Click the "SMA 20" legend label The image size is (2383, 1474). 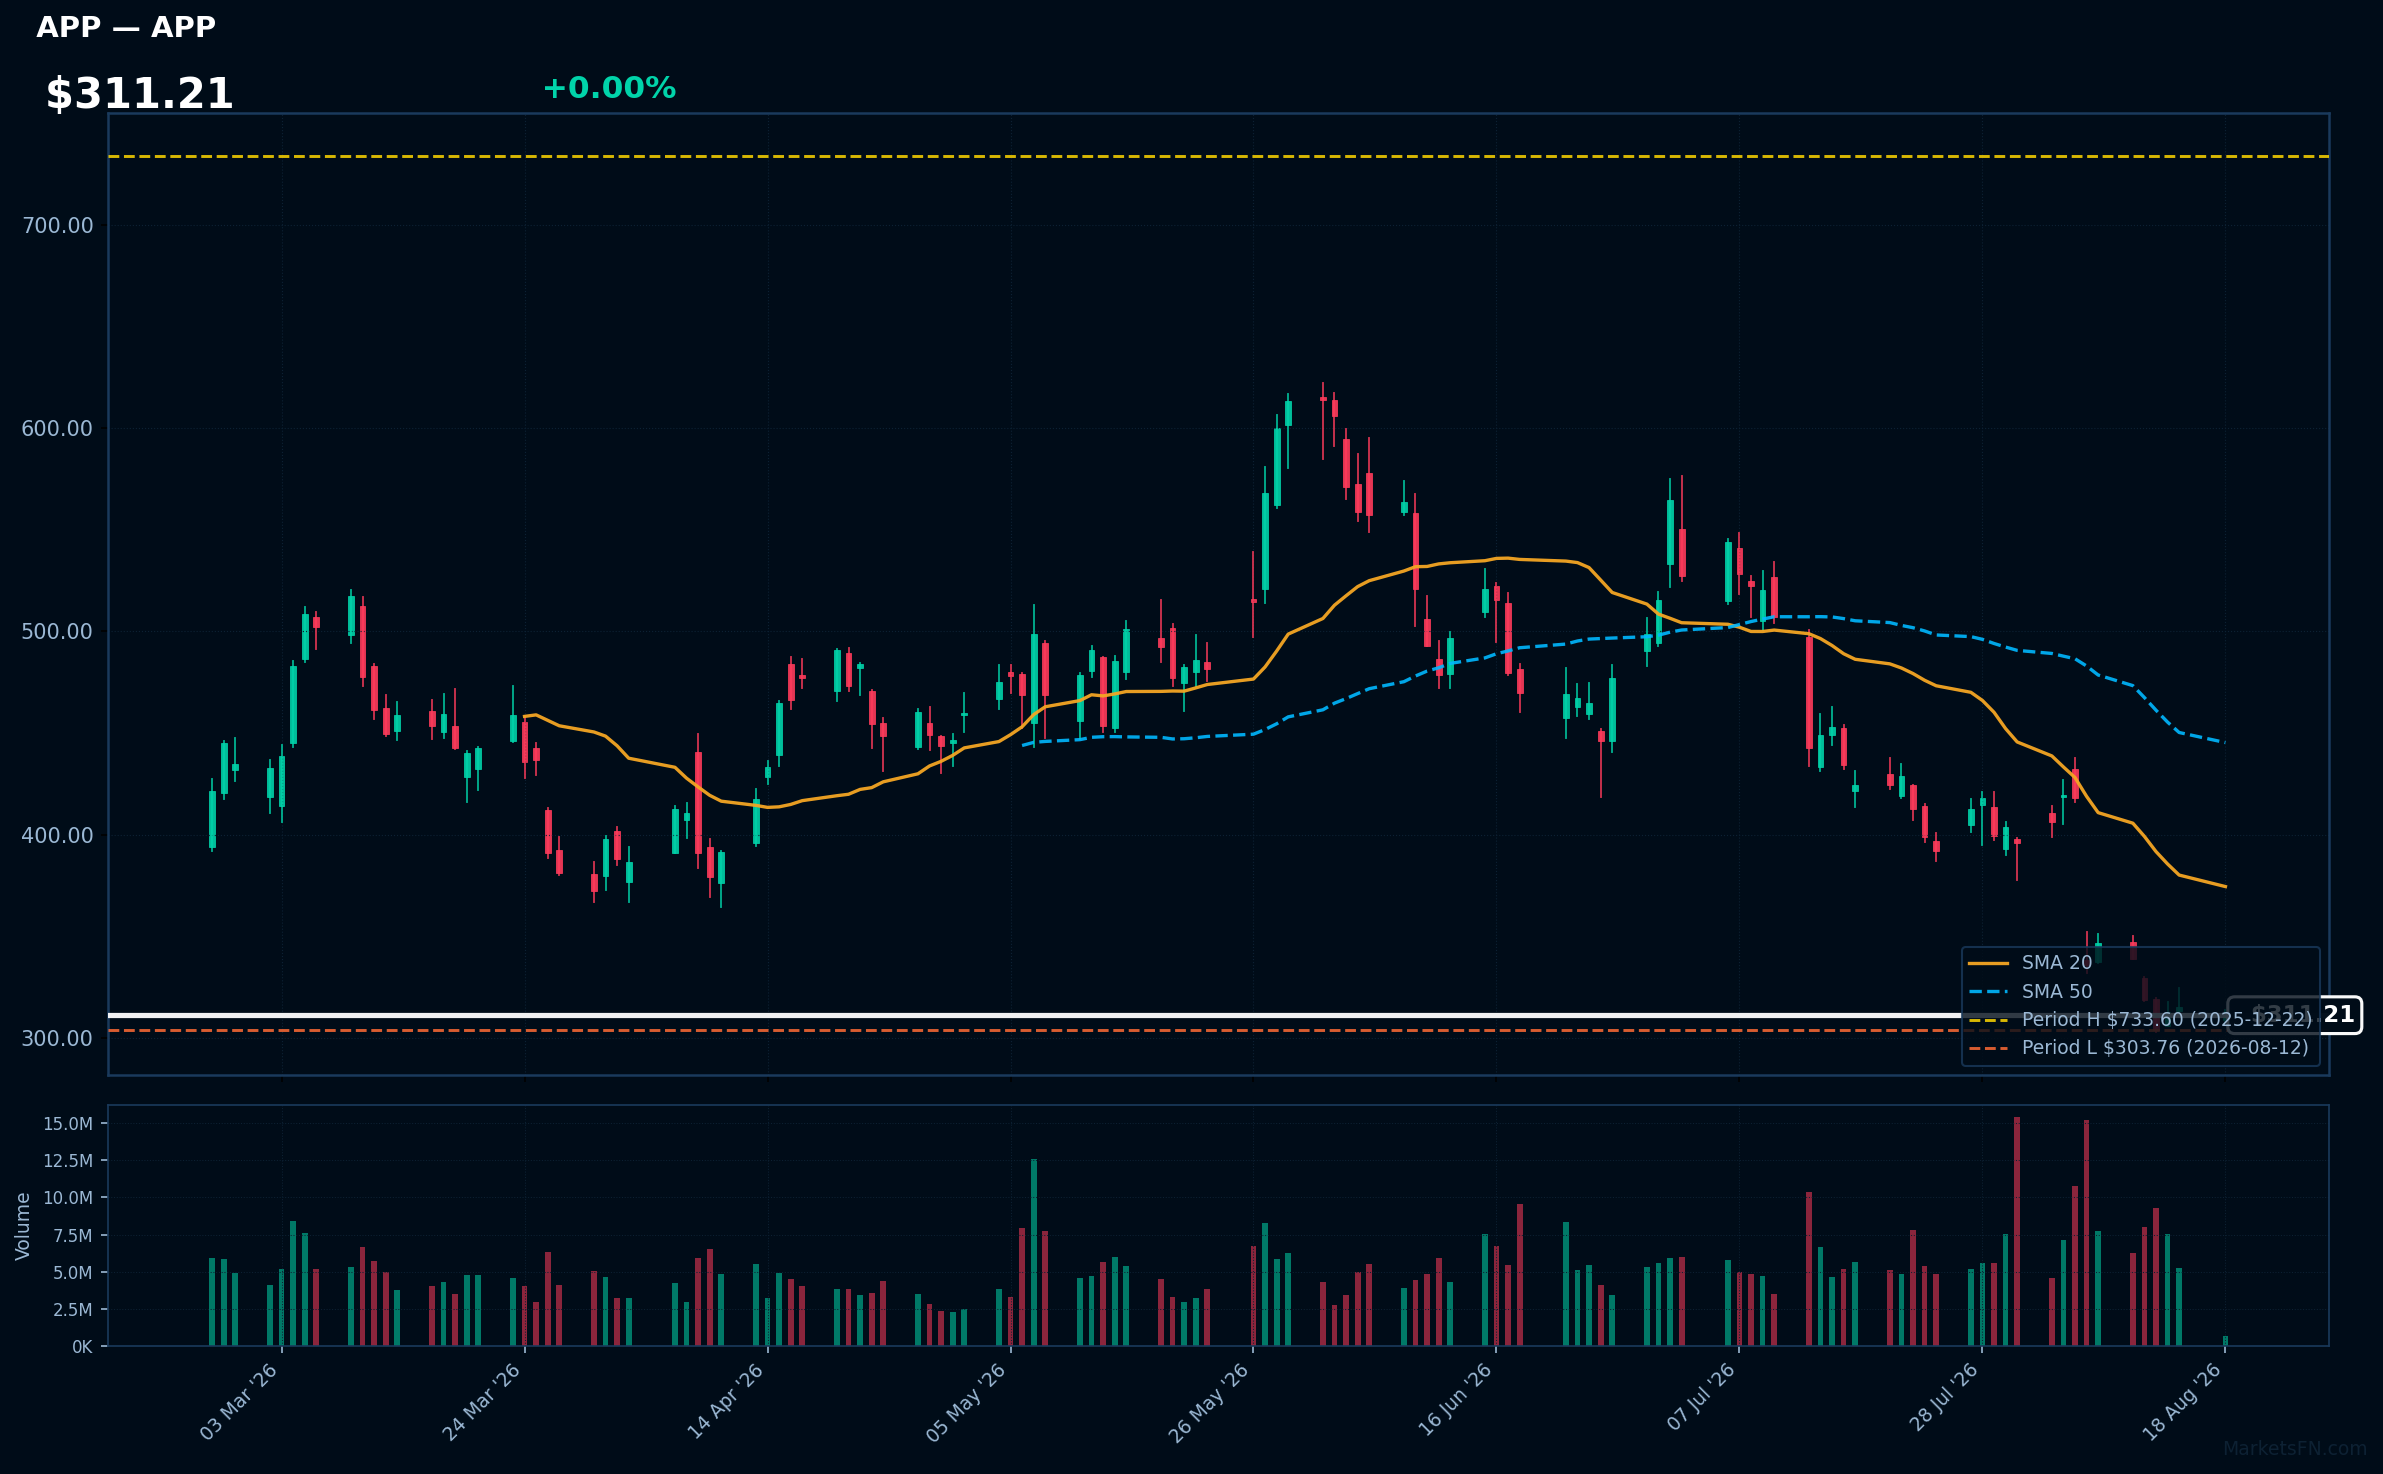[2057, 963]
